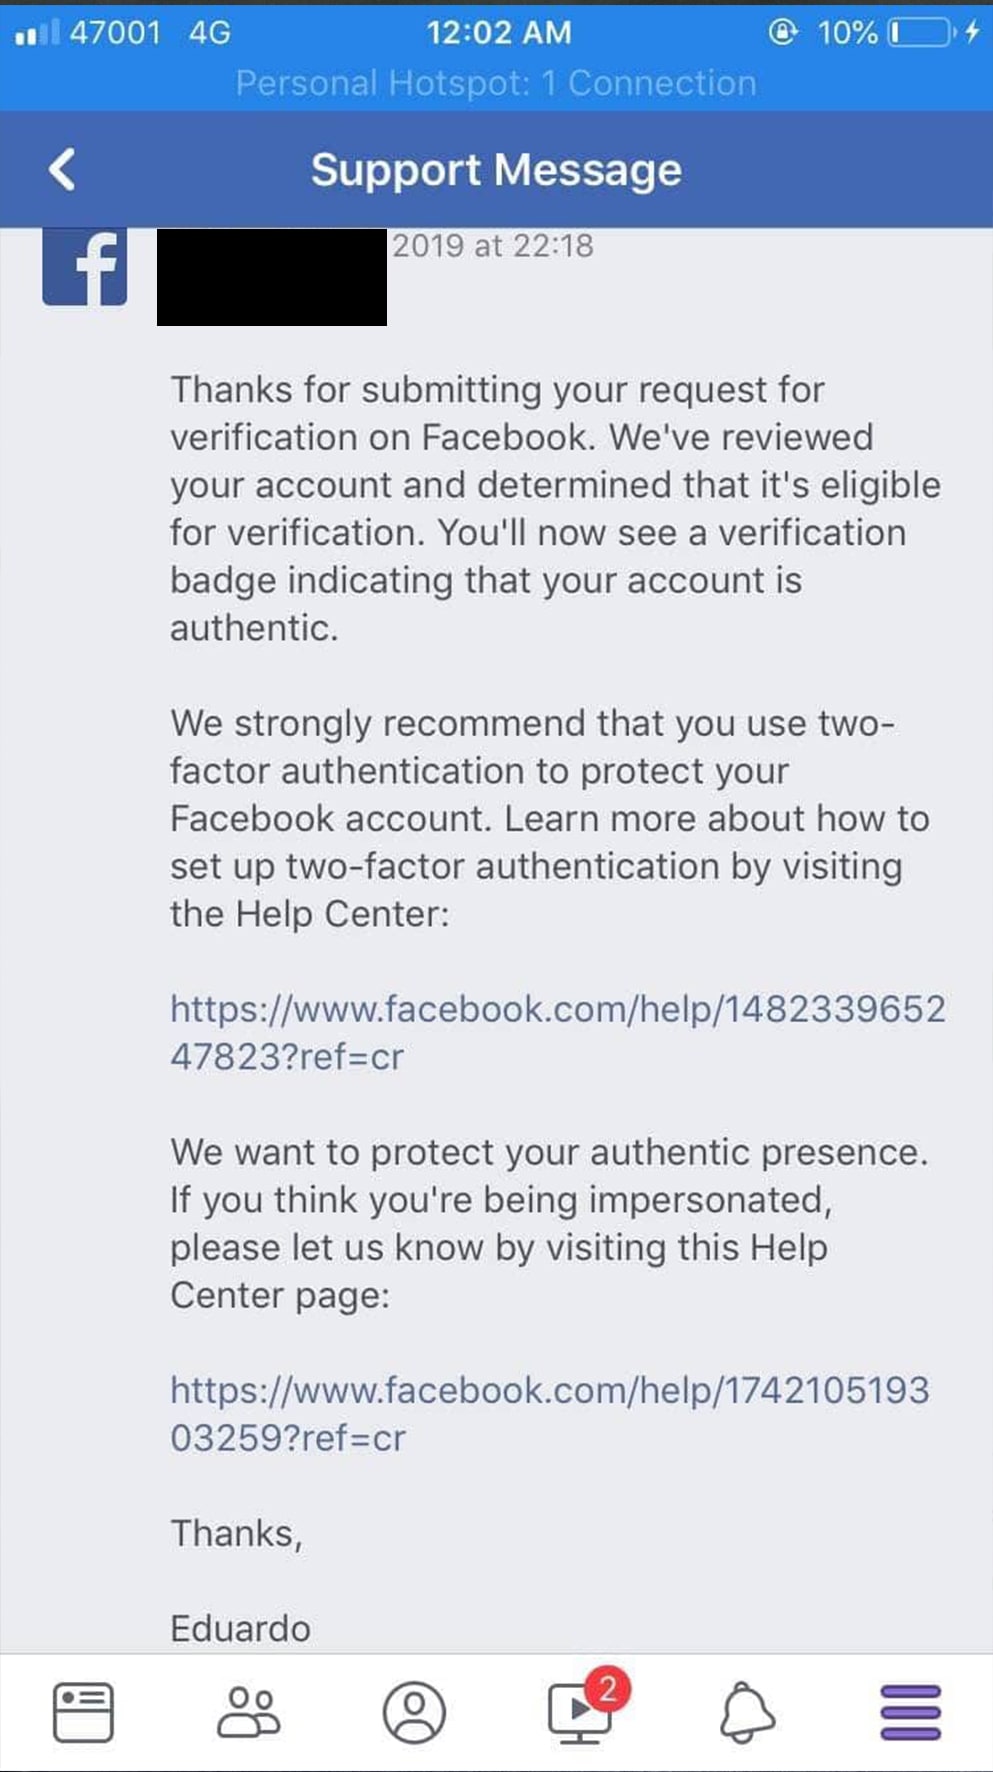This screenshot has width=993, height=1772.
Task: Open the Profile tab icon
Action: pos(414,1711)
